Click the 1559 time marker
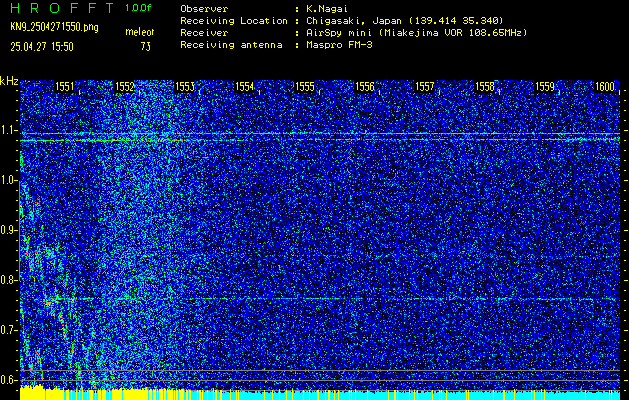Screen dimensions: 629x400 point(545,87)
